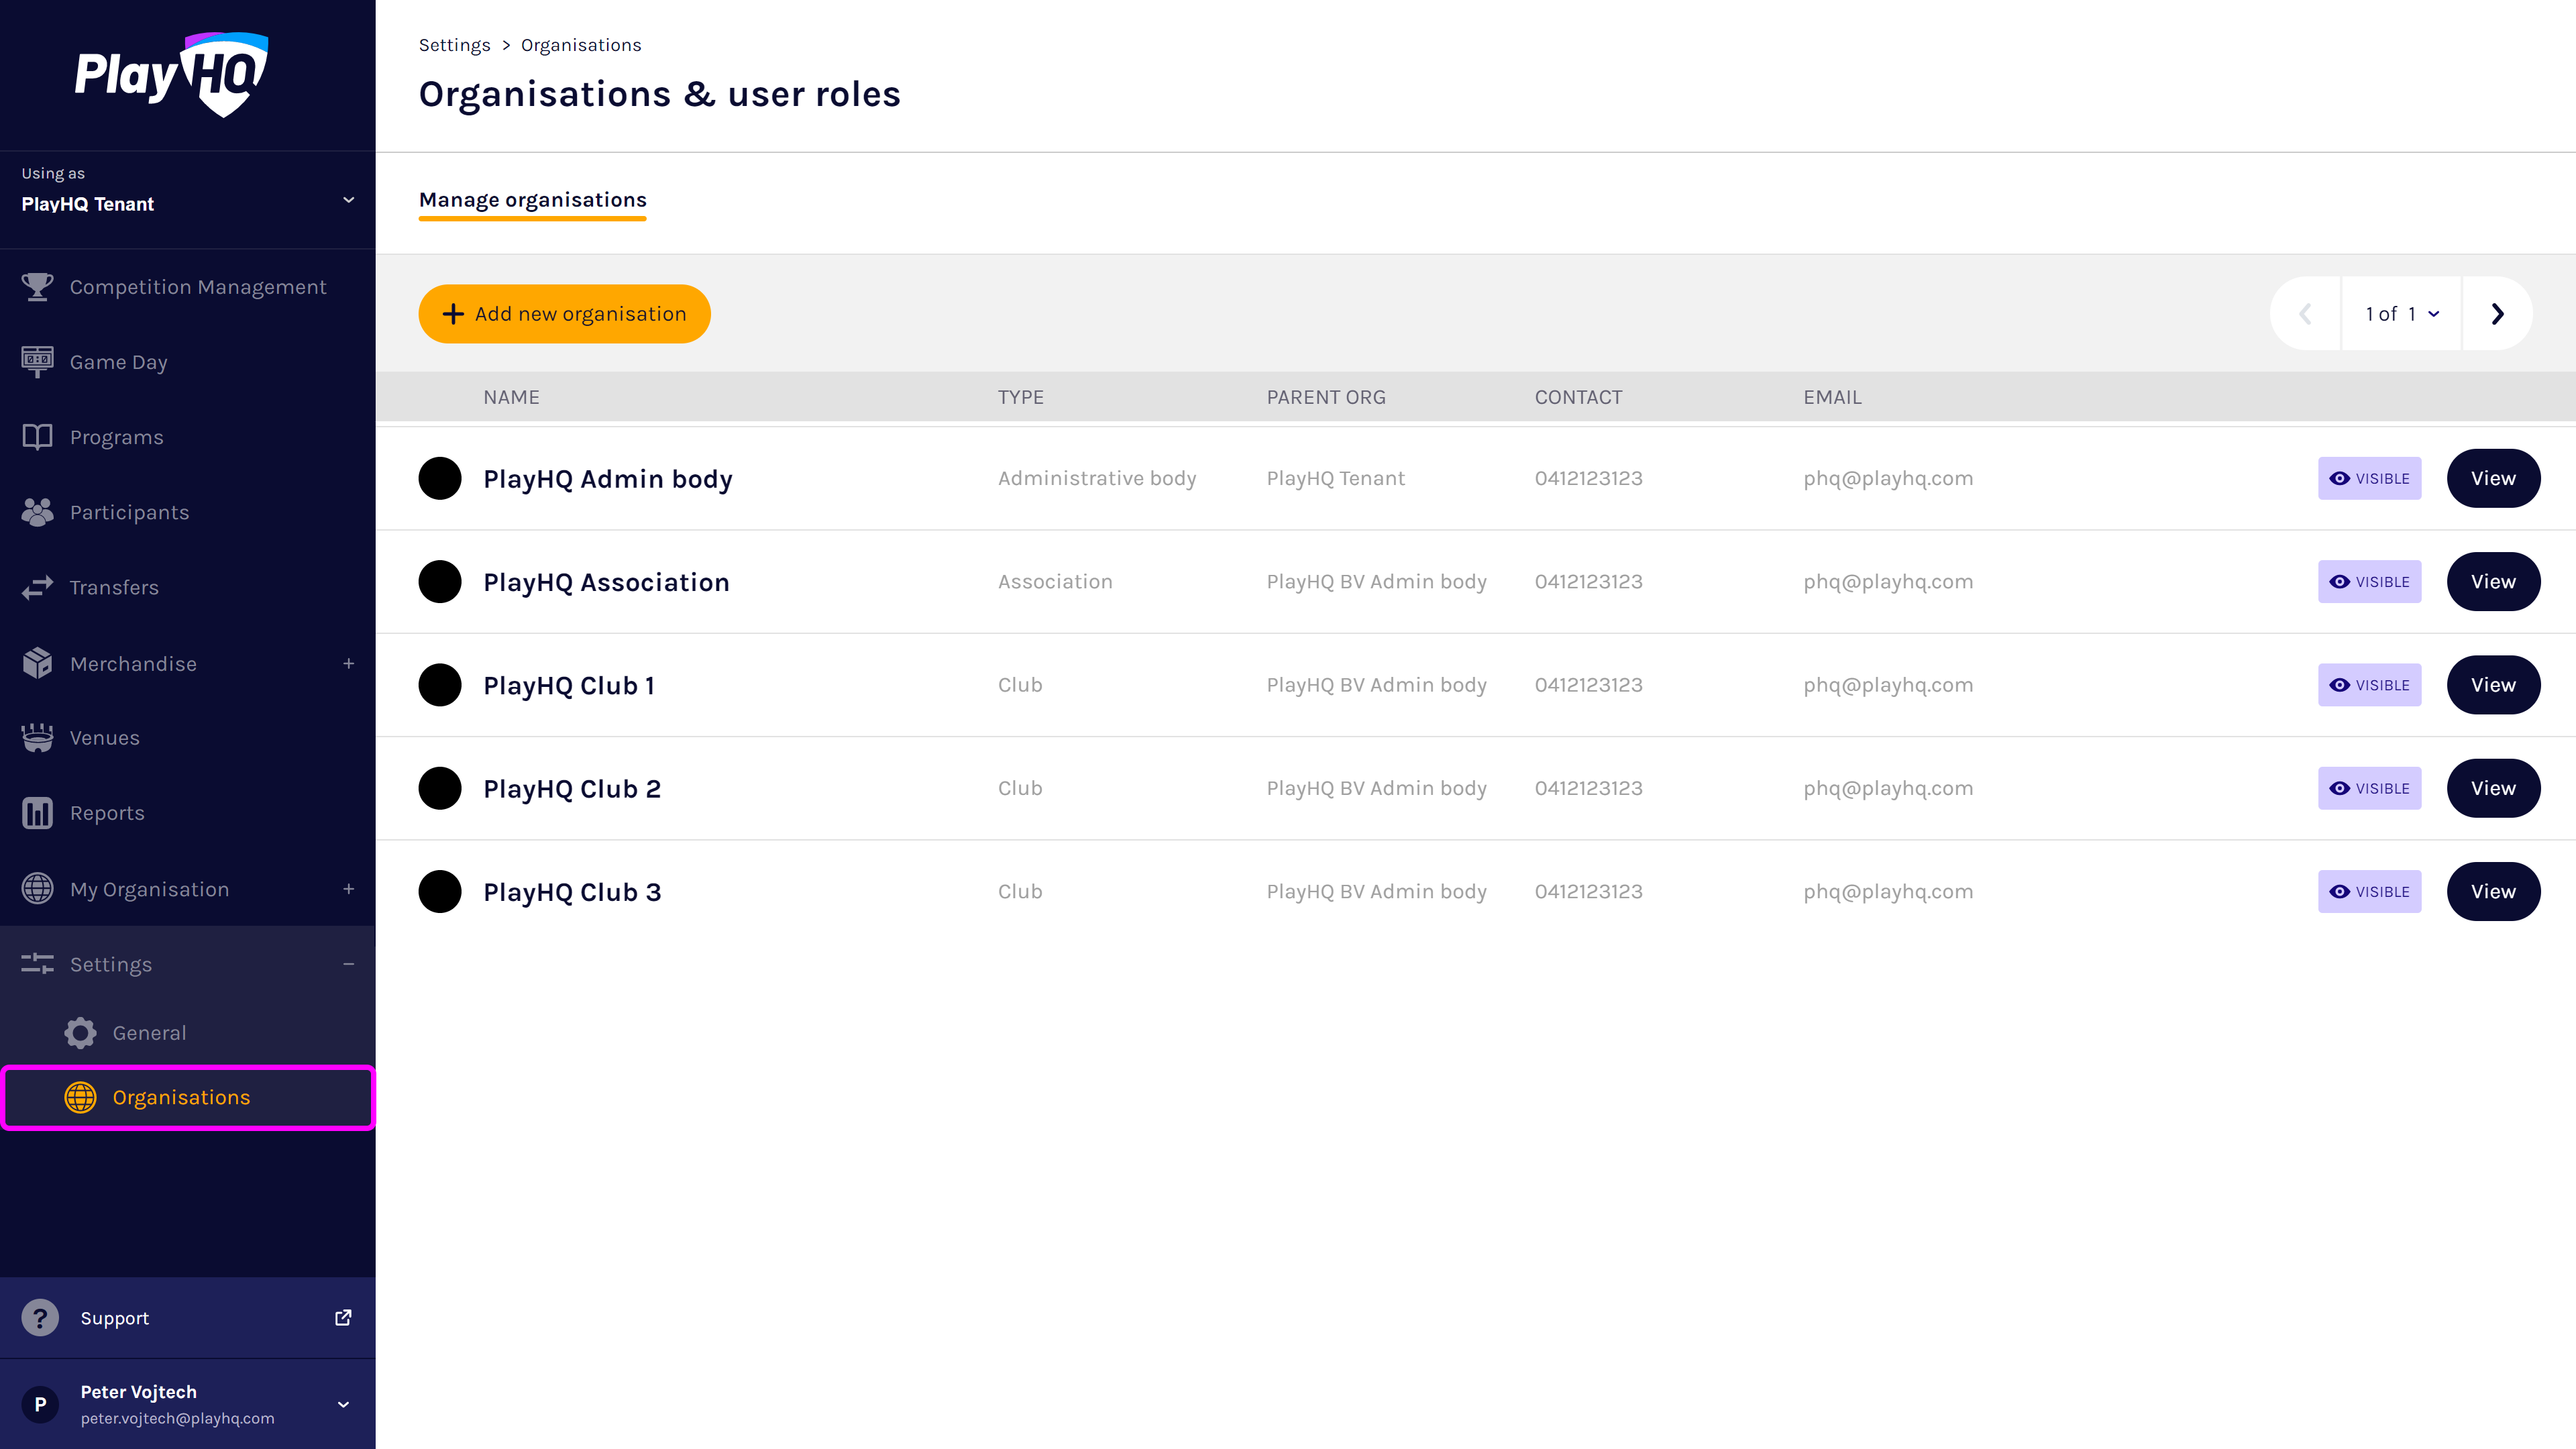Viewport: 2576px width, 1449px height.
Task: Click the Participants people icon
Action: [x=37, y=512]
